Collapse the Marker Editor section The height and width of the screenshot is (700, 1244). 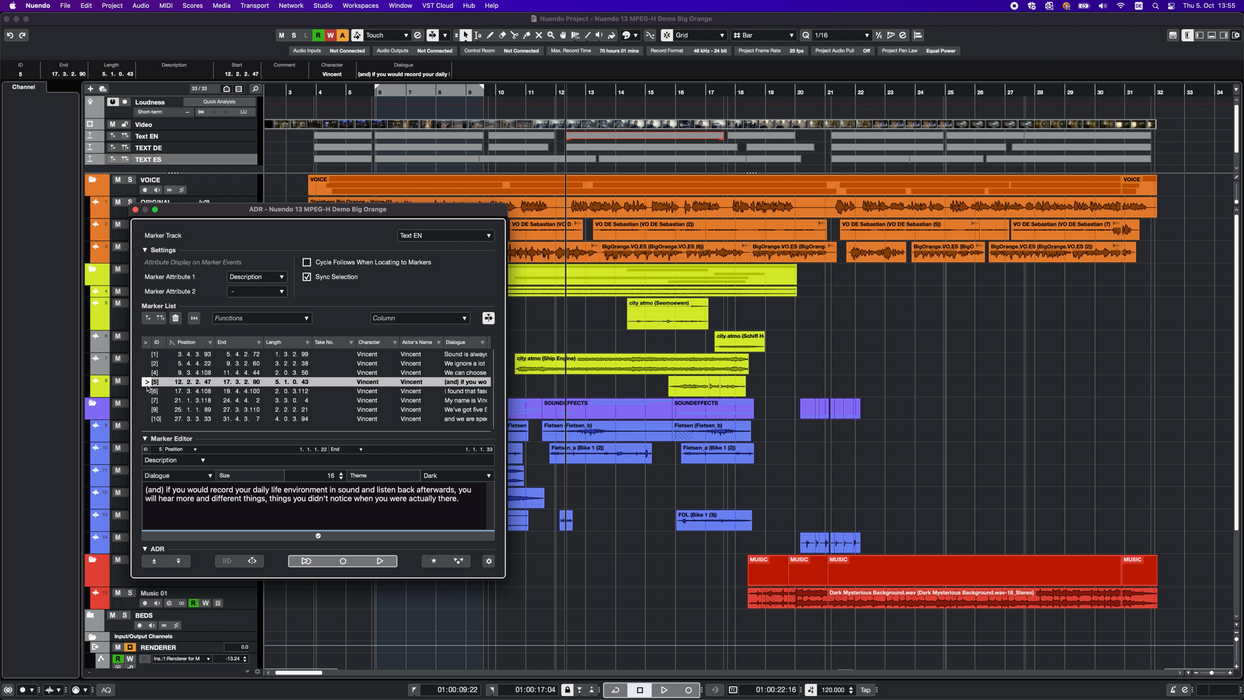click(145, 439)
